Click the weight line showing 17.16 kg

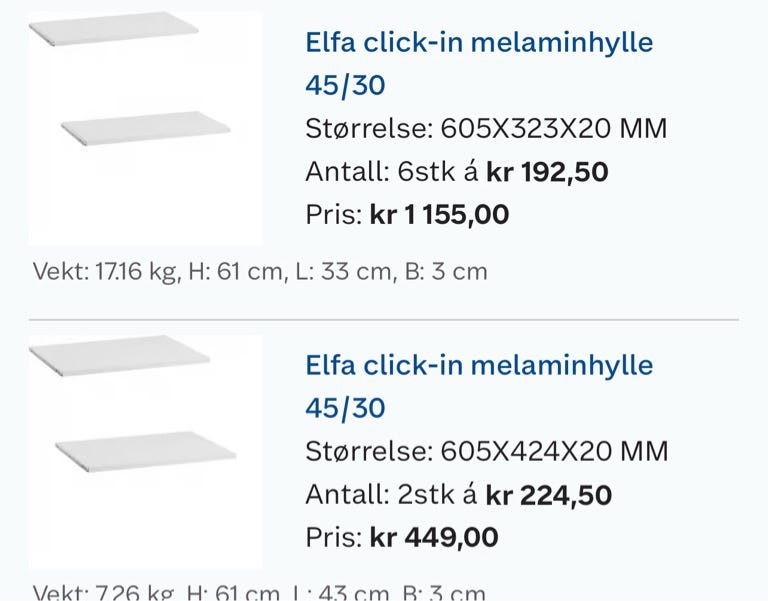tap(259, 272)
